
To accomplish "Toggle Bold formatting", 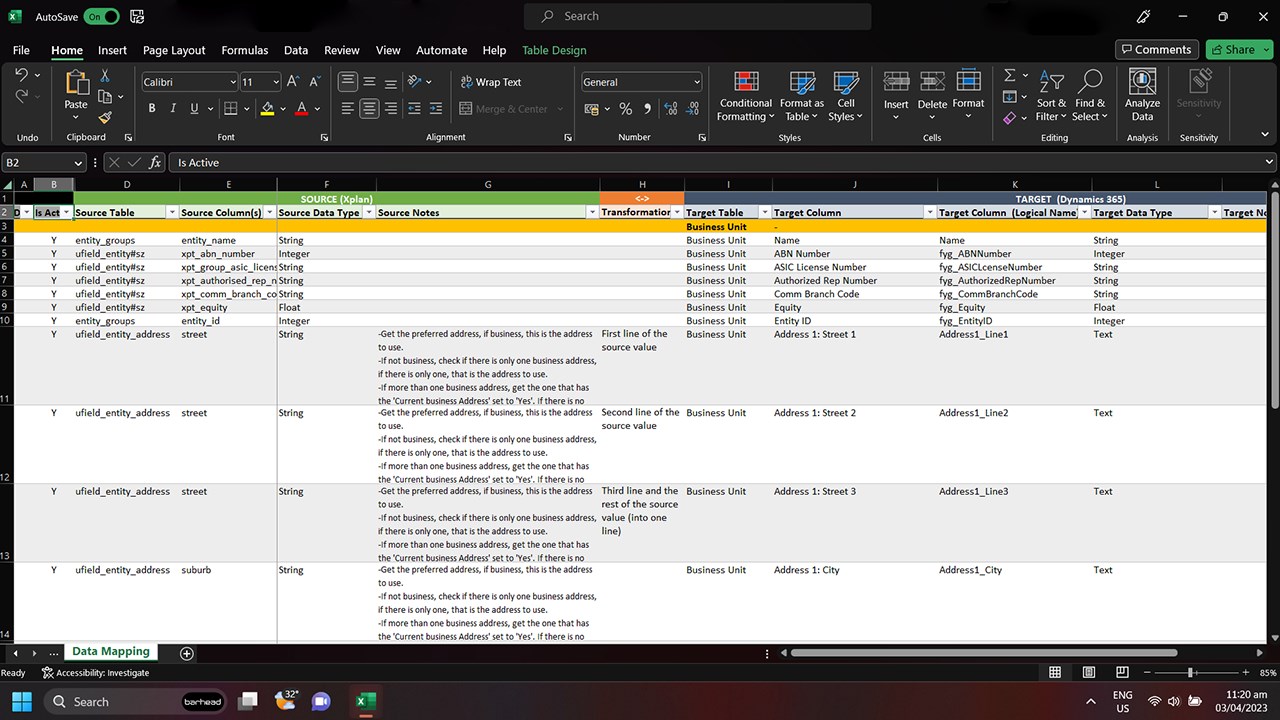I will point(152,108).
